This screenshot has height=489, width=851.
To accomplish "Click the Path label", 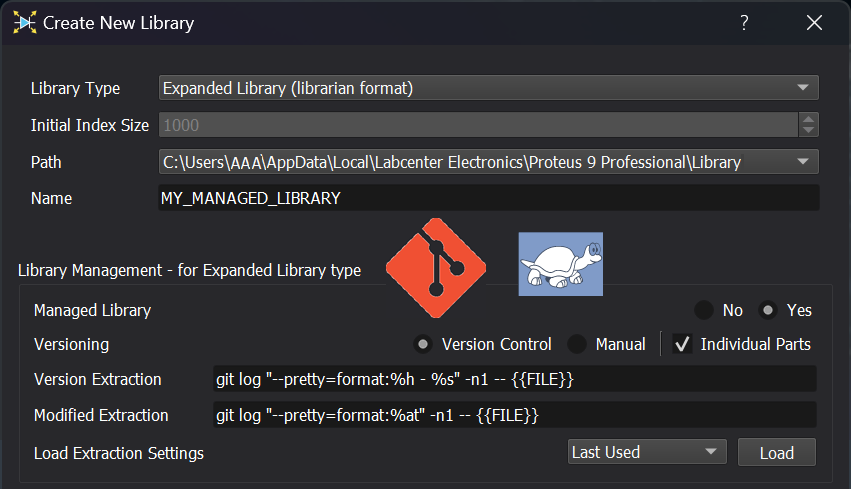I will [x=46, y=162].
